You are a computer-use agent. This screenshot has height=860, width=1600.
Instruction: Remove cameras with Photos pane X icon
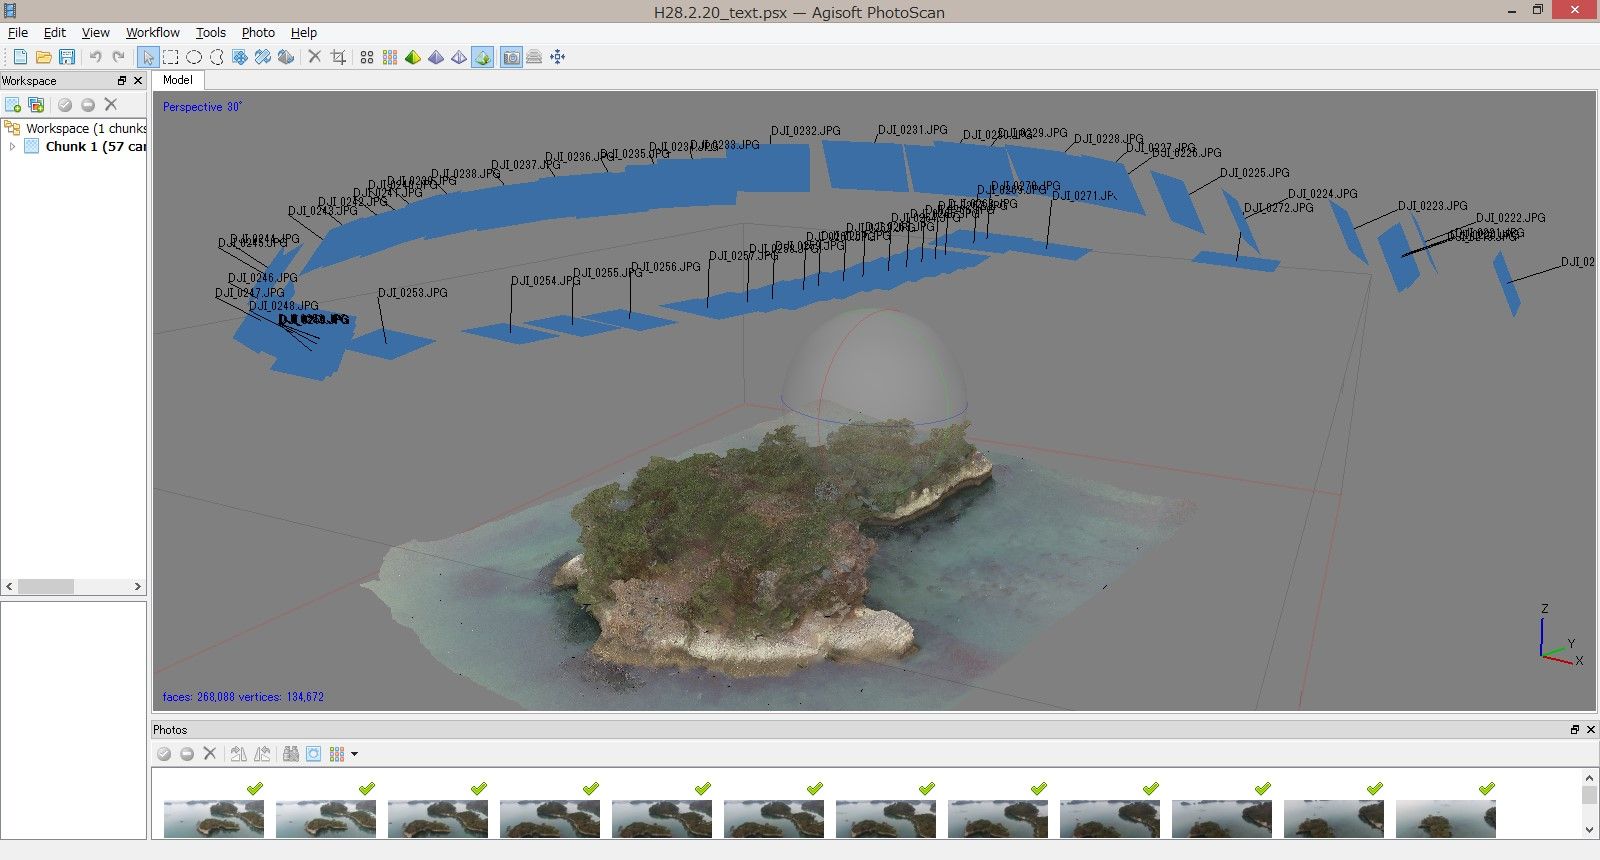(x=210, y=753)
